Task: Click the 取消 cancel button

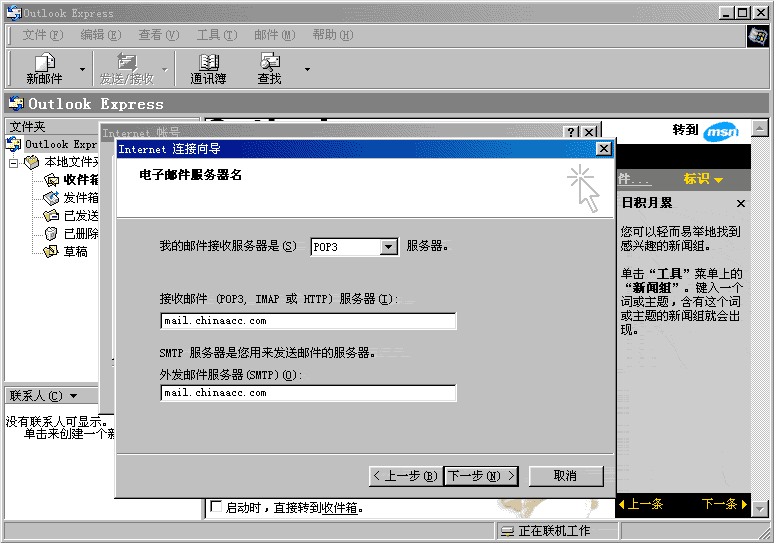Action: (x=566, y=476)
